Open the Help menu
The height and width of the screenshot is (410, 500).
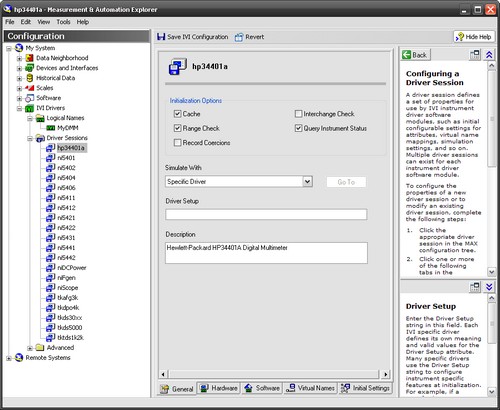click(x=83, y=22)
